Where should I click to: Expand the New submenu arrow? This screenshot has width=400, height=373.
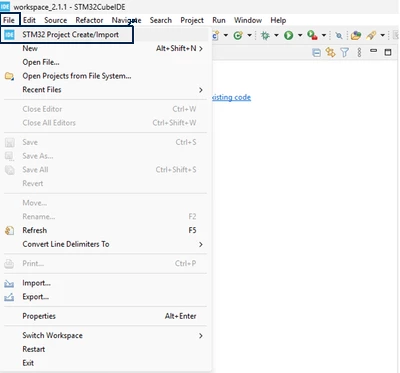(201, 49)
